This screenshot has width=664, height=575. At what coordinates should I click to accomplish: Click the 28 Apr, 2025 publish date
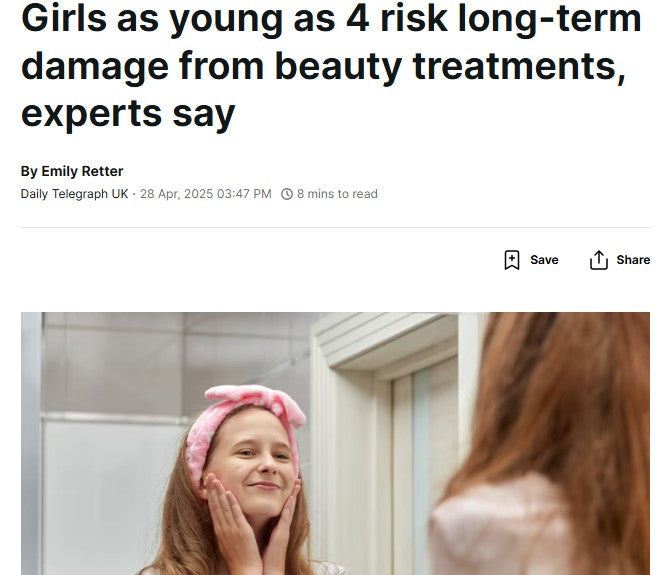[x=177, y=194]
